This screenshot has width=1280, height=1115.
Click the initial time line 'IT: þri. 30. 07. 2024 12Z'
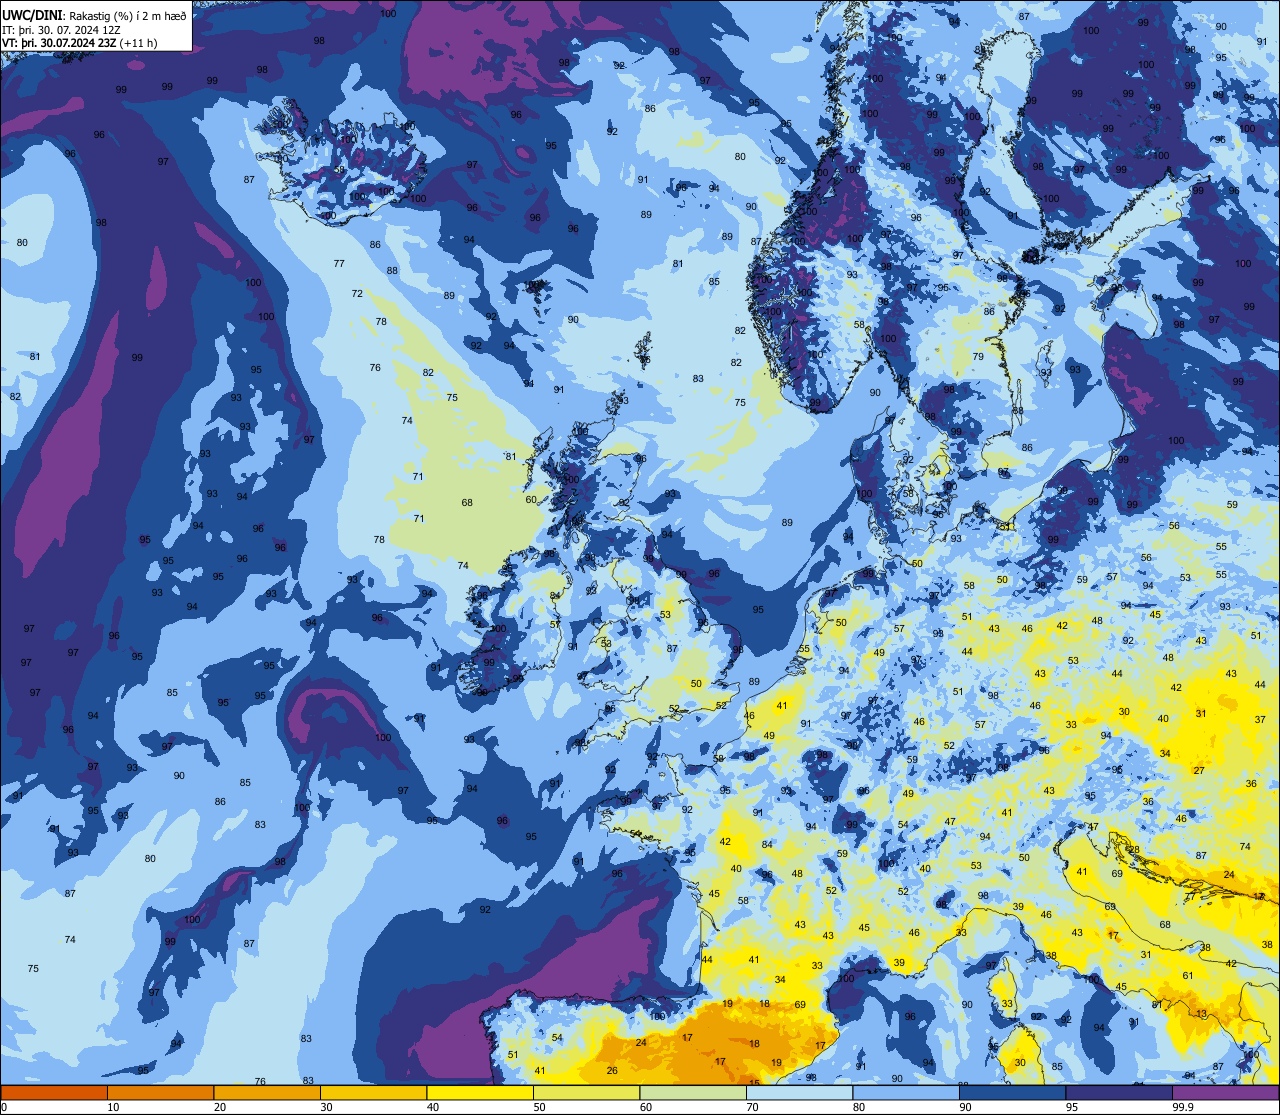[62, 30]
